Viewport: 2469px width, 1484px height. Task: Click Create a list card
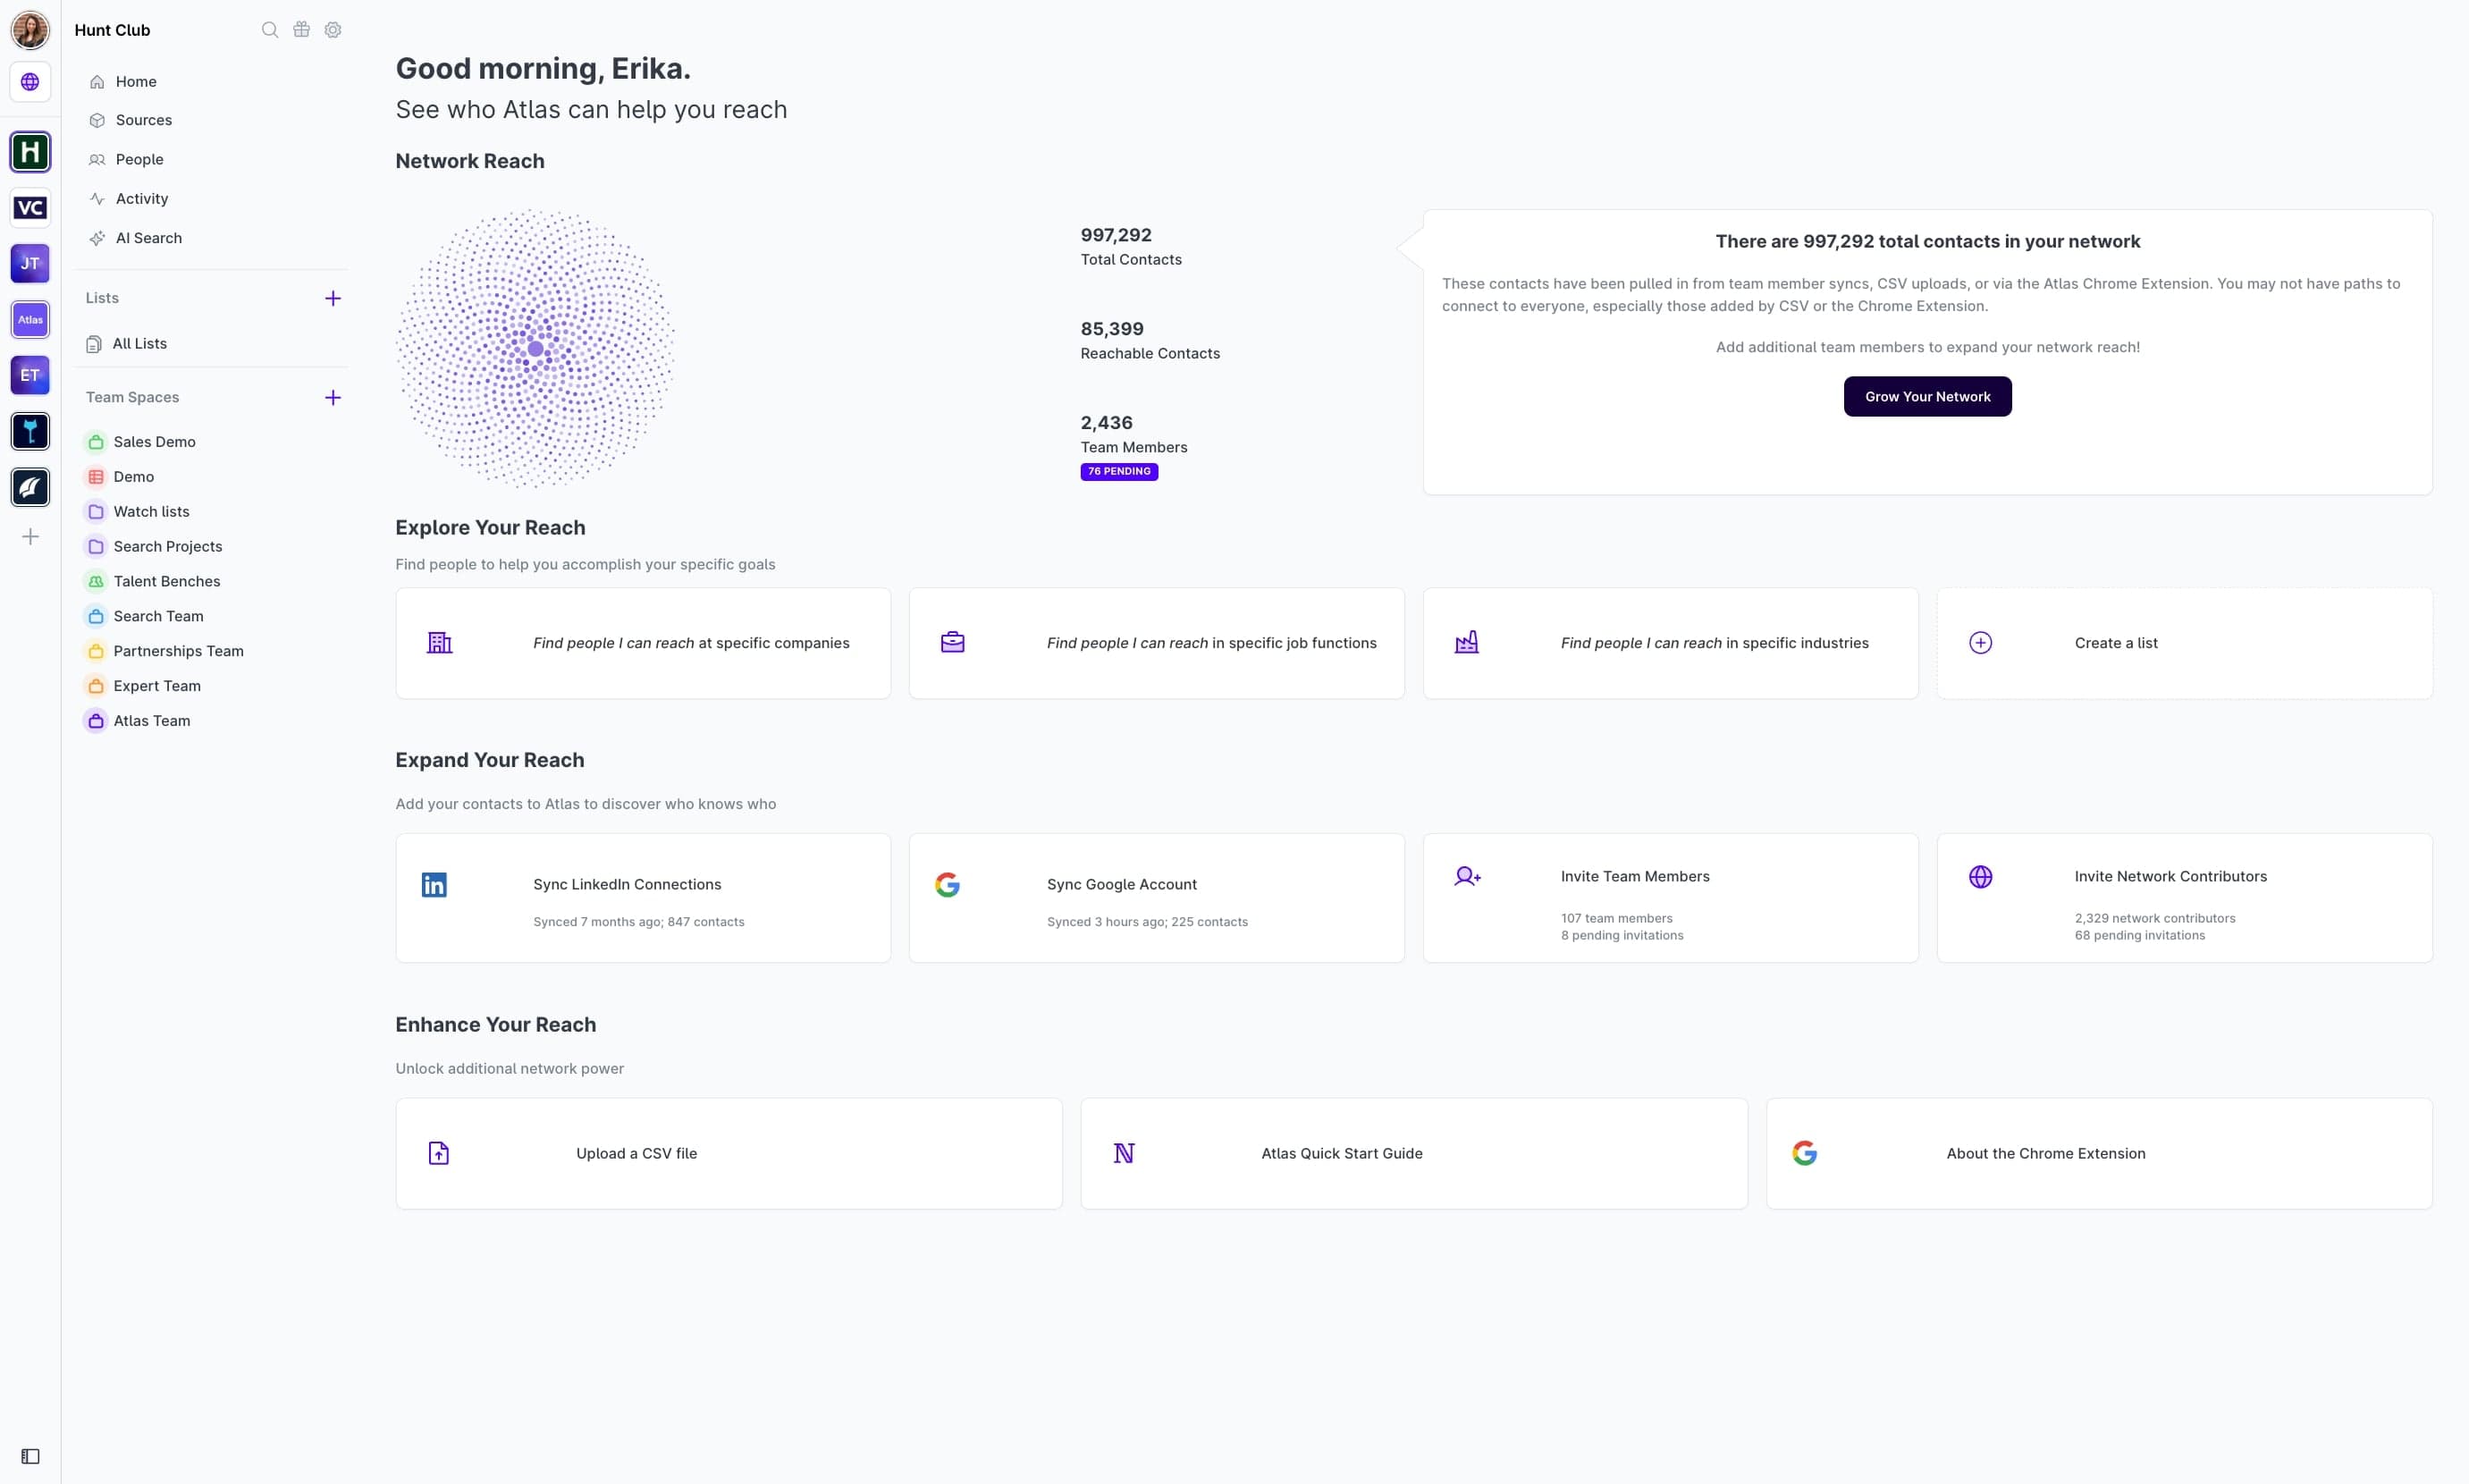(2184, 643)
